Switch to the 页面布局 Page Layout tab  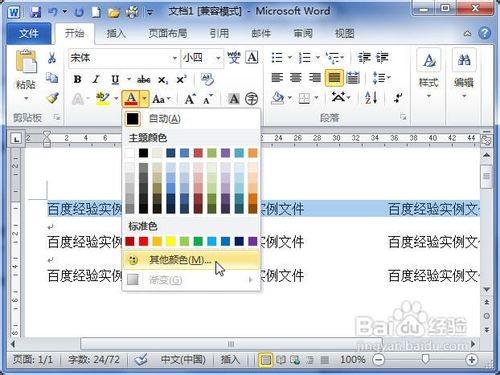coord(168,33)
